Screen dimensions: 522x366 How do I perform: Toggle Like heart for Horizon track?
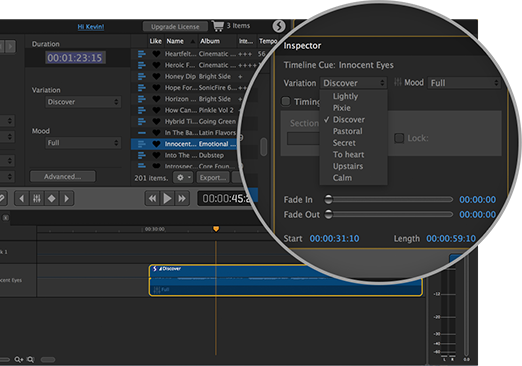(156, 99)
